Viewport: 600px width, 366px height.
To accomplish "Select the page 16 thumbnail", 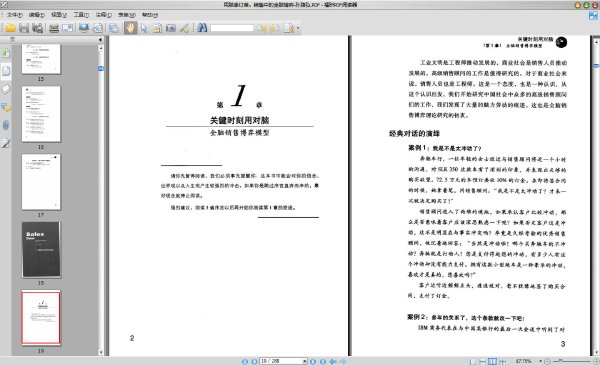I will (41, 114).
